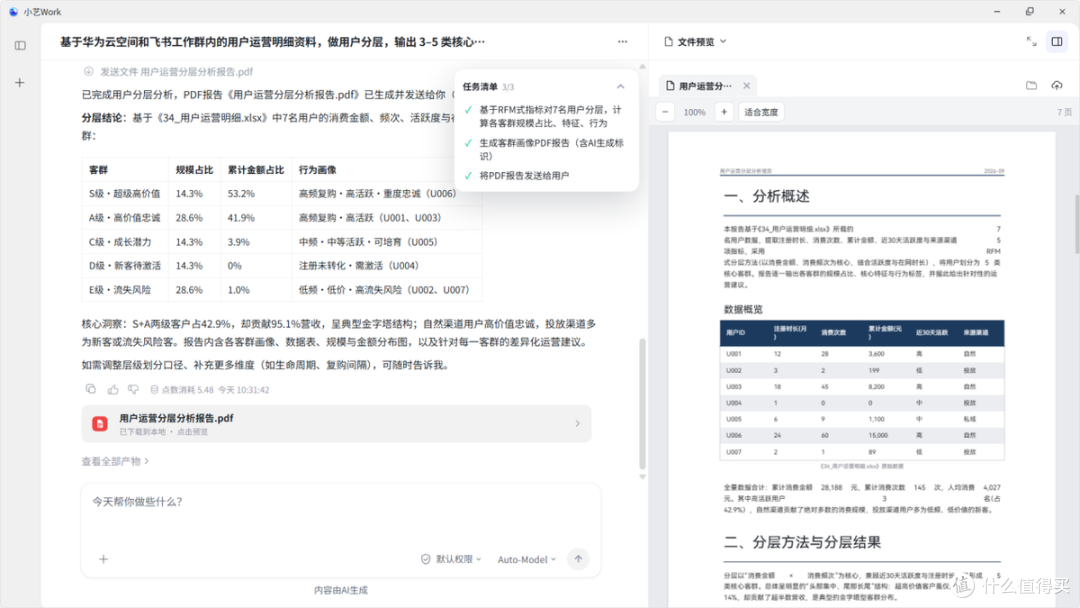The height and width of the screenshot is (608, 1080).
Task: Toggle the left sidebar panel icon
Action: click(x=20, y=45)
